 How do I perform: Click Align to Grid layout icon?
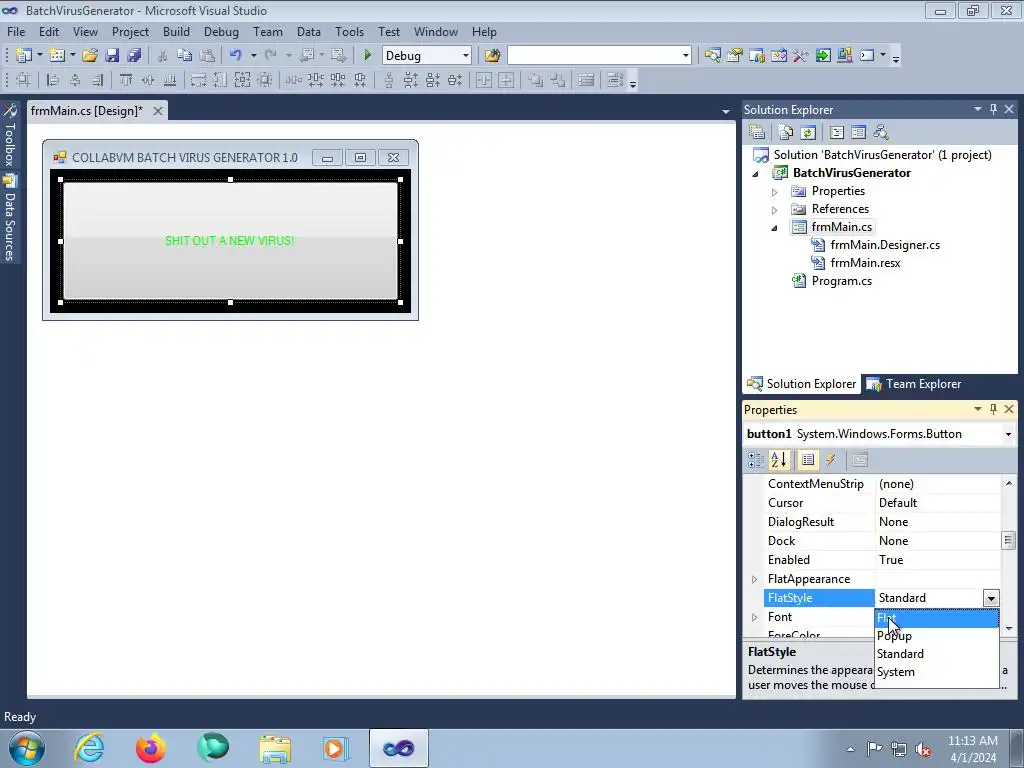24,80
